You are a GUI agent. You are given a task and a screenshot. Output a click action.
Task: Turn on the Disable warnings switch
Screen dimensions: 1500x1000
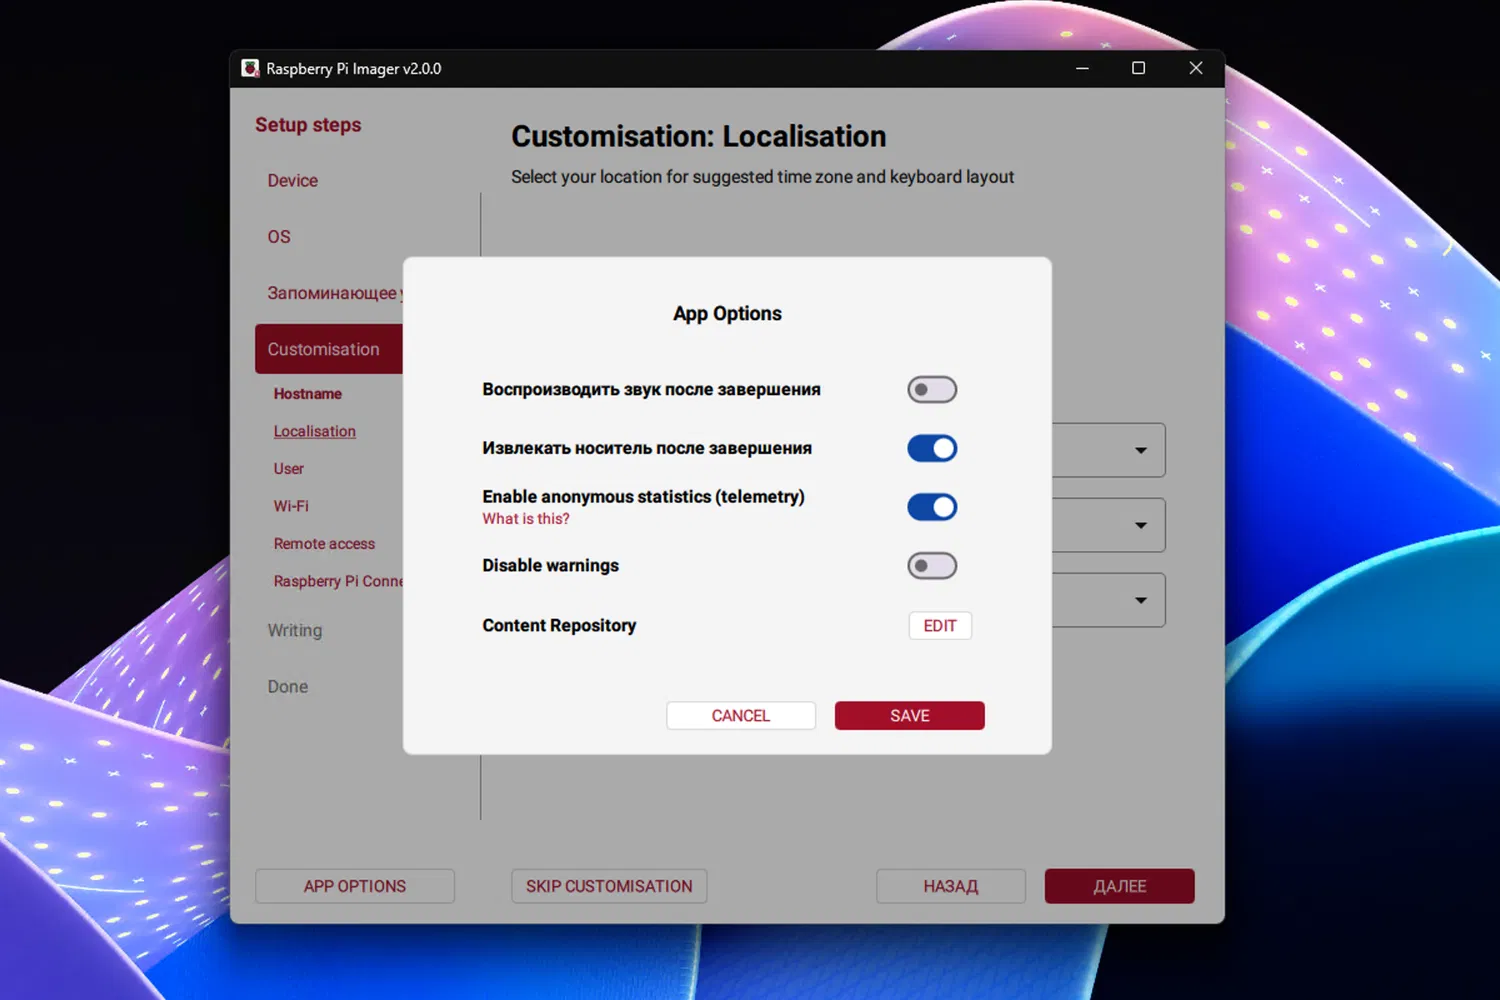[932, 566]
